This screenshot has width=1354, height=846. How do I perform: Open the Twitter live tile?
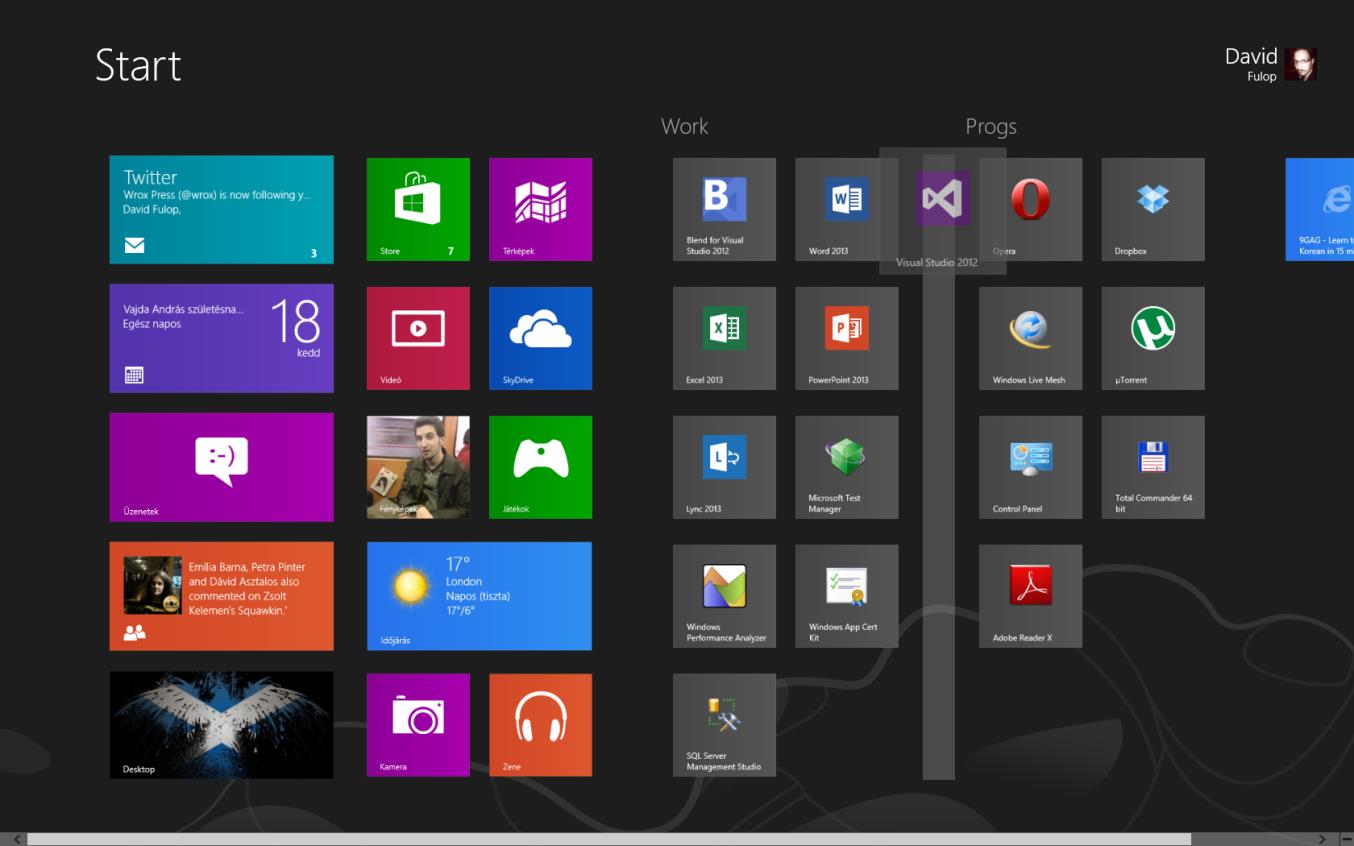[221, 209]
